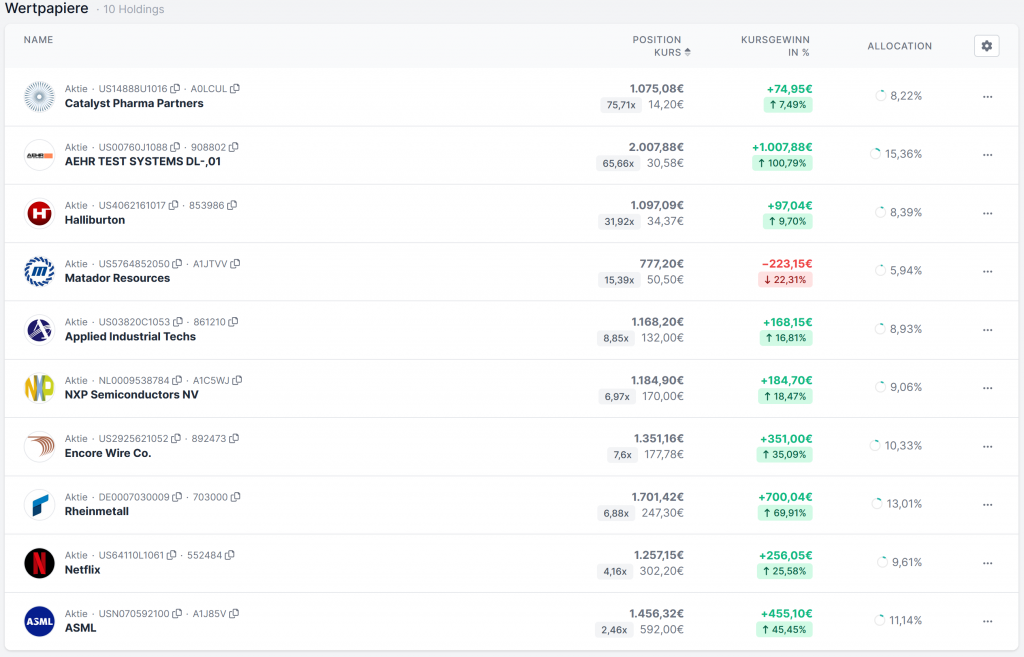This screenshot has height=657, width=1024.
Task: Click the Netflix logo icon
Action: tap(39, 563)
